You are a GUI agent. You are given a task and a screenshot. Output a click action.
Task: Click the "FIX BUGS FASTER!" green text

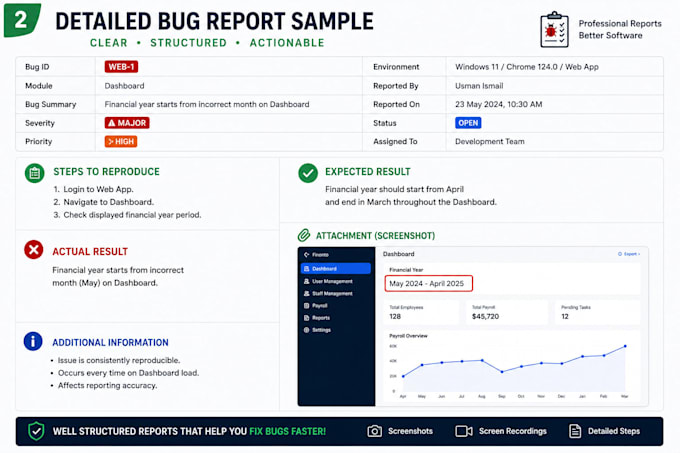point(288,431)
